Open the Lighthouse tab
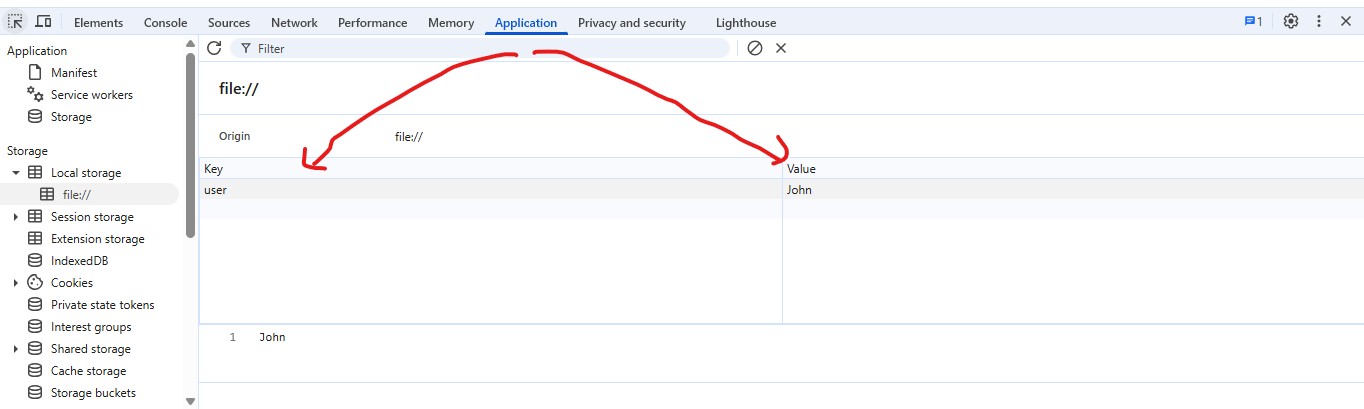The width and height of the screenshot is (1364, 409). click(x=745, y=22)
